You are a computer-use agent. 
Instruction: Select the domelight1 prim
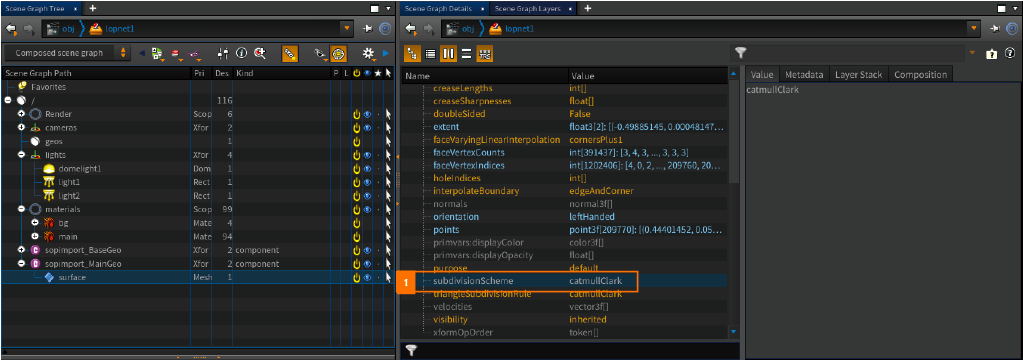click(80, 168)
